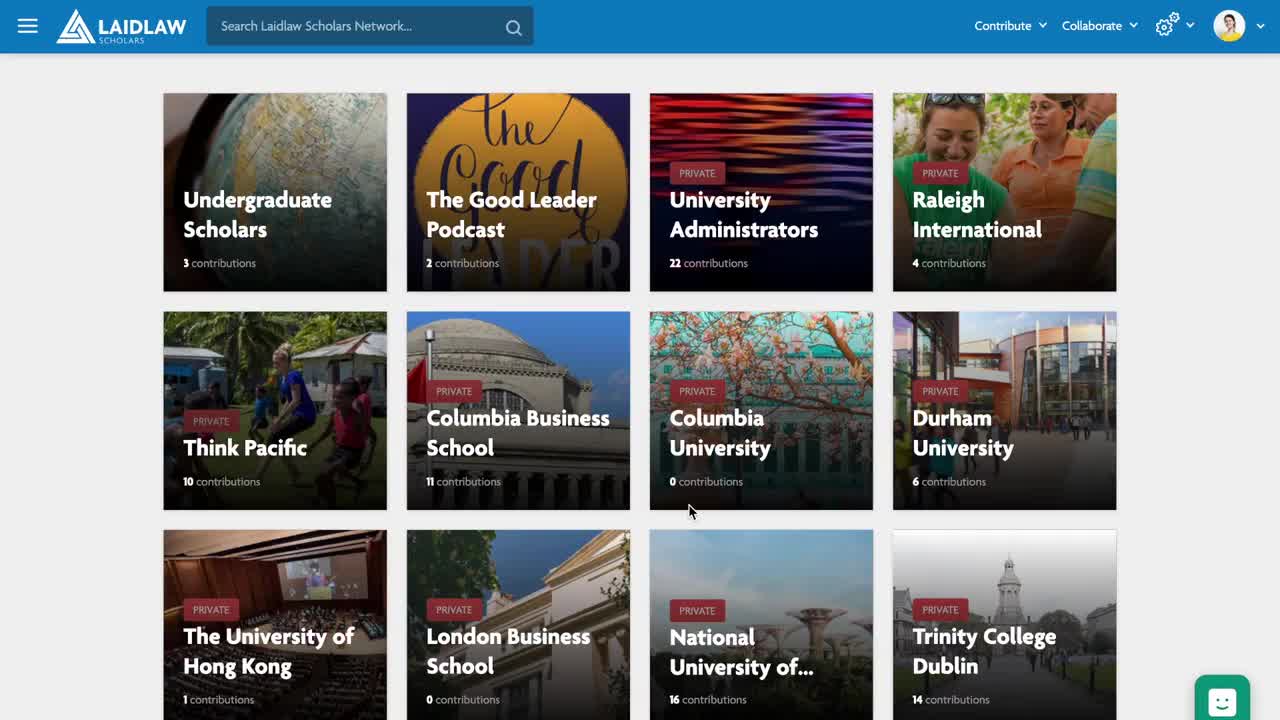The width and height of the screenshot is (1280, 720).
Task: Open the green chat widget
Action: pyautogui.click(x=1221, y=700)
